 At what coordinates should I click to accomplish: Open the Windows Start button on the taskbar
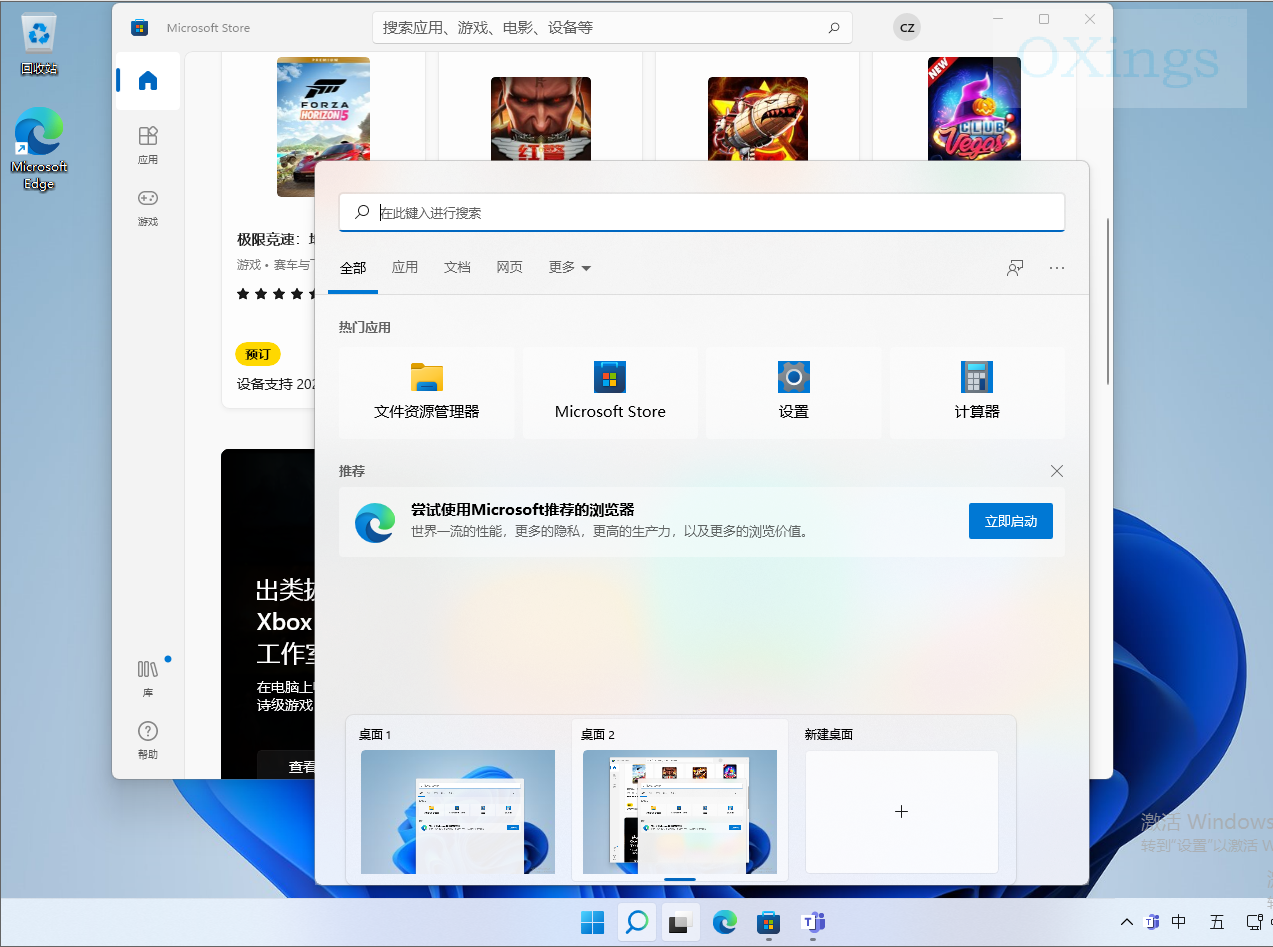tap(592, 922)
